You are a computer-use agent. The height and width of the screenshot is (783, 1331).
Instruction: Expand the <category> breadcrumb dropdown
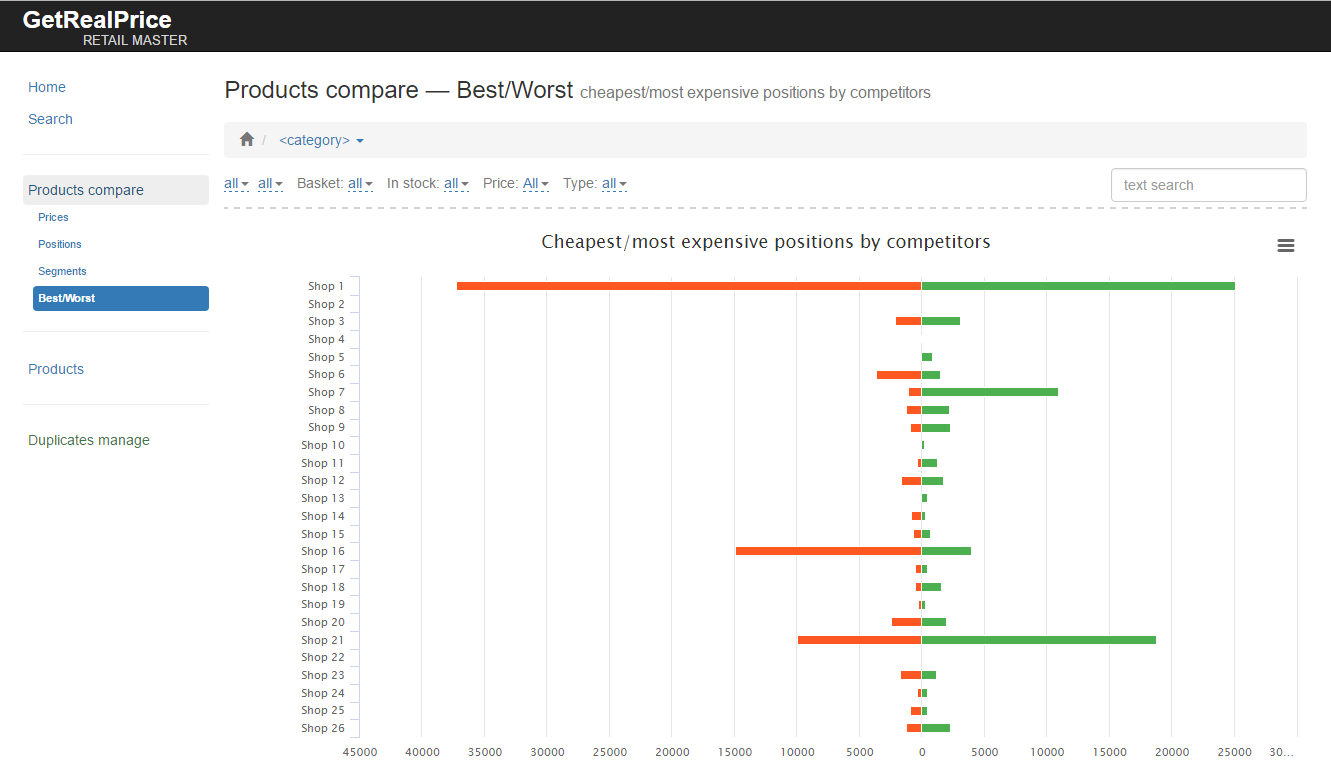[x=321, y=140]
